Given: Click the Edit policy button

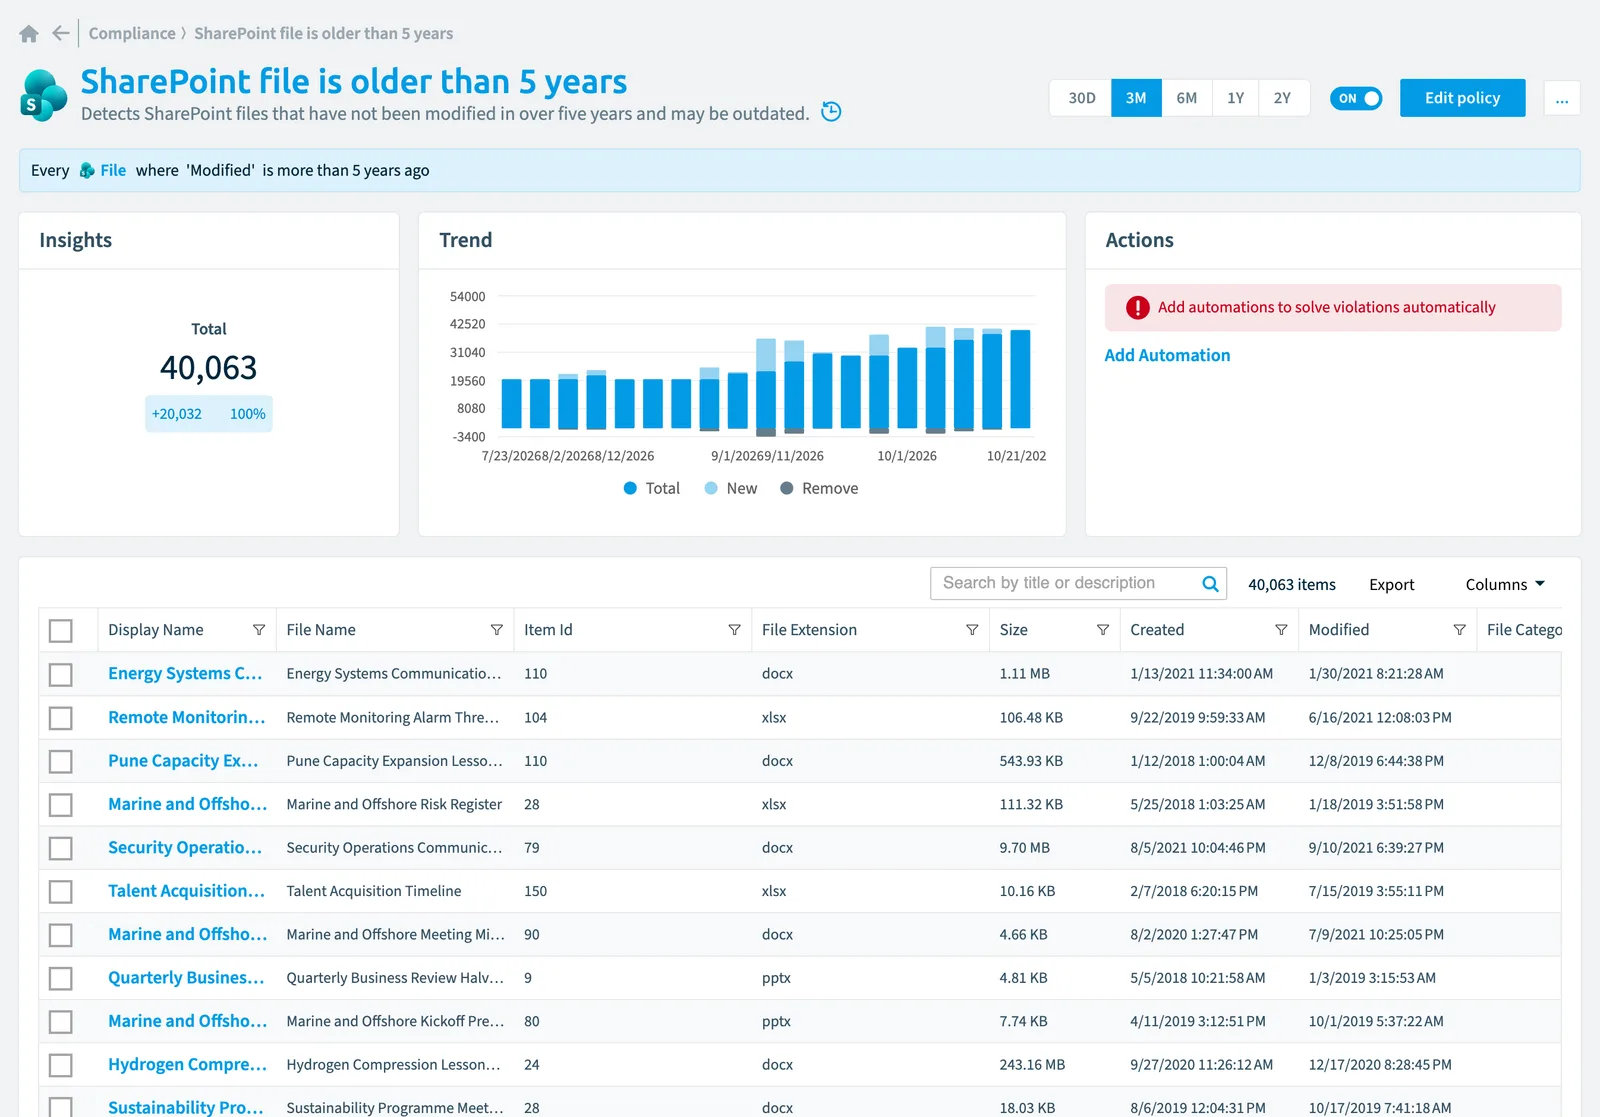Looking at the screenshot, I should tap(1462, 98).
